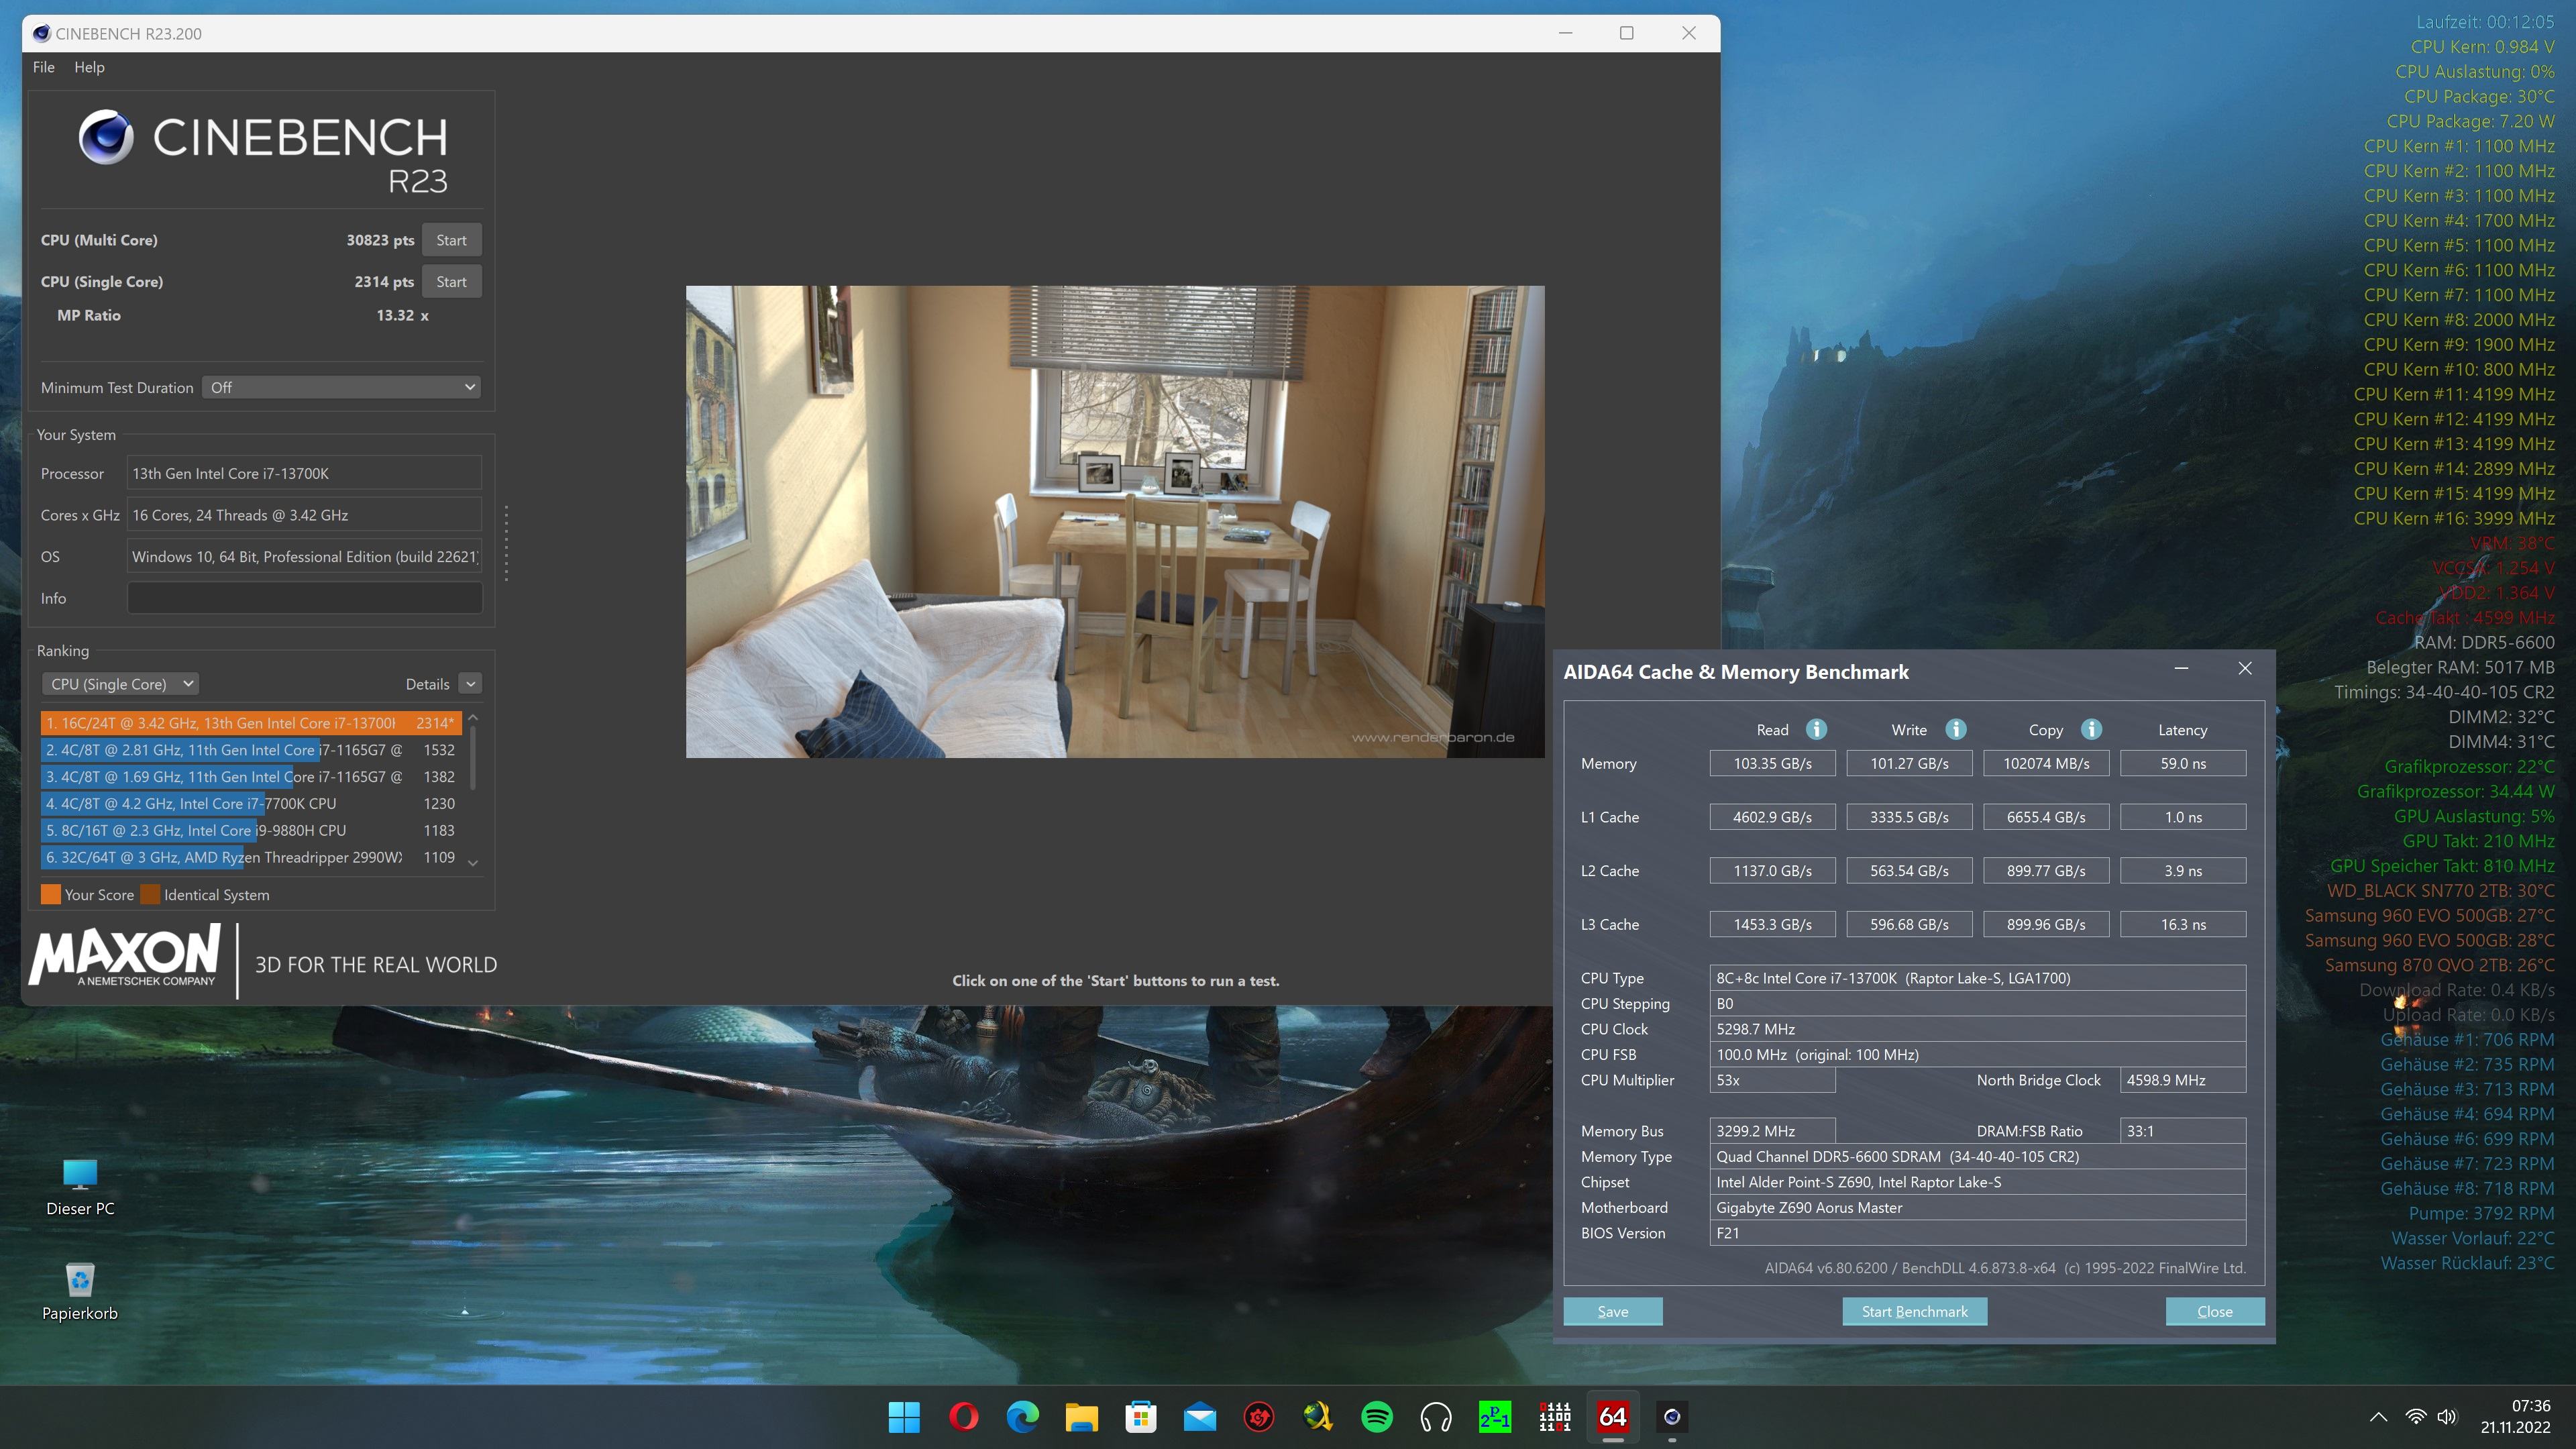Open the binary-digits memory test taskbar icon
Image resolution: width=2576 pixels, height=1449 pixels.
point(1554,1416)
